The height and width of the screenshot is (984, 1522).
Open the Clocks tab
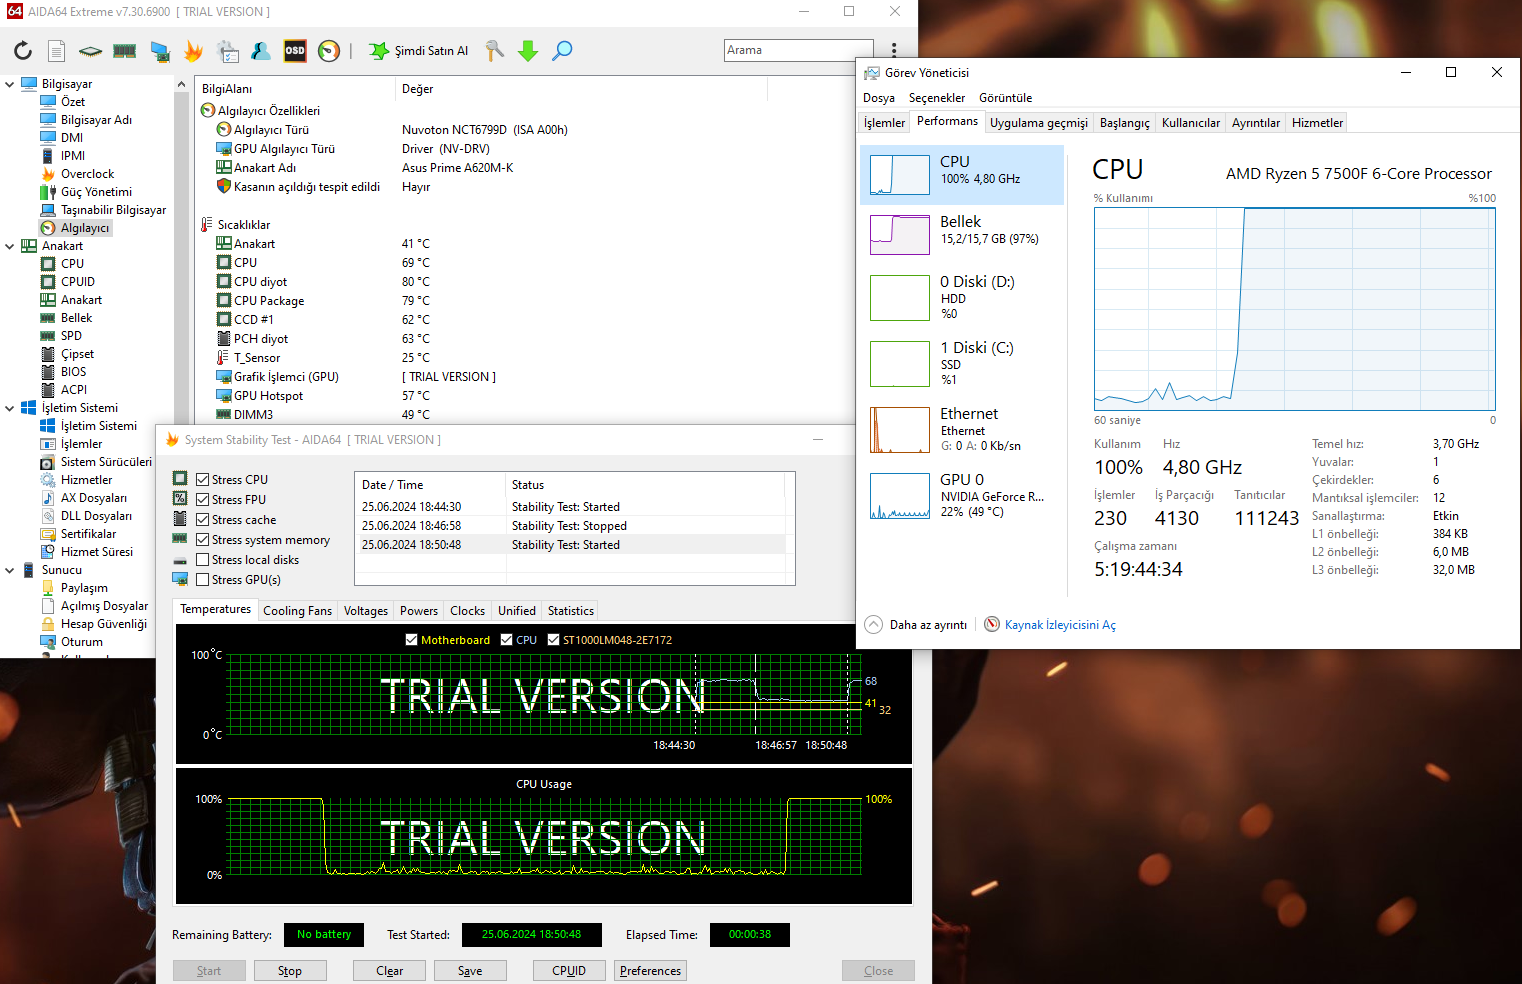(x=467, y=611)
